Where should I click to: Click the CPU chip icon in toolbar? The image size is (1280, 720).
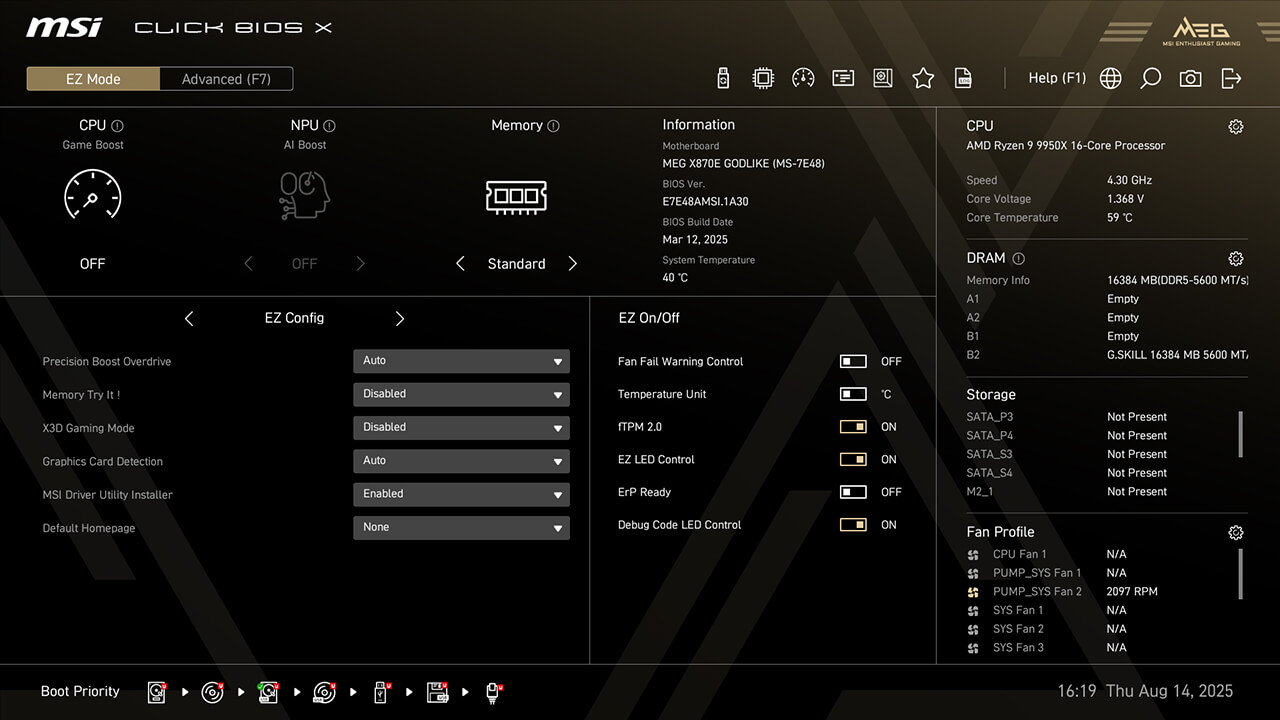tap(763, 78)
